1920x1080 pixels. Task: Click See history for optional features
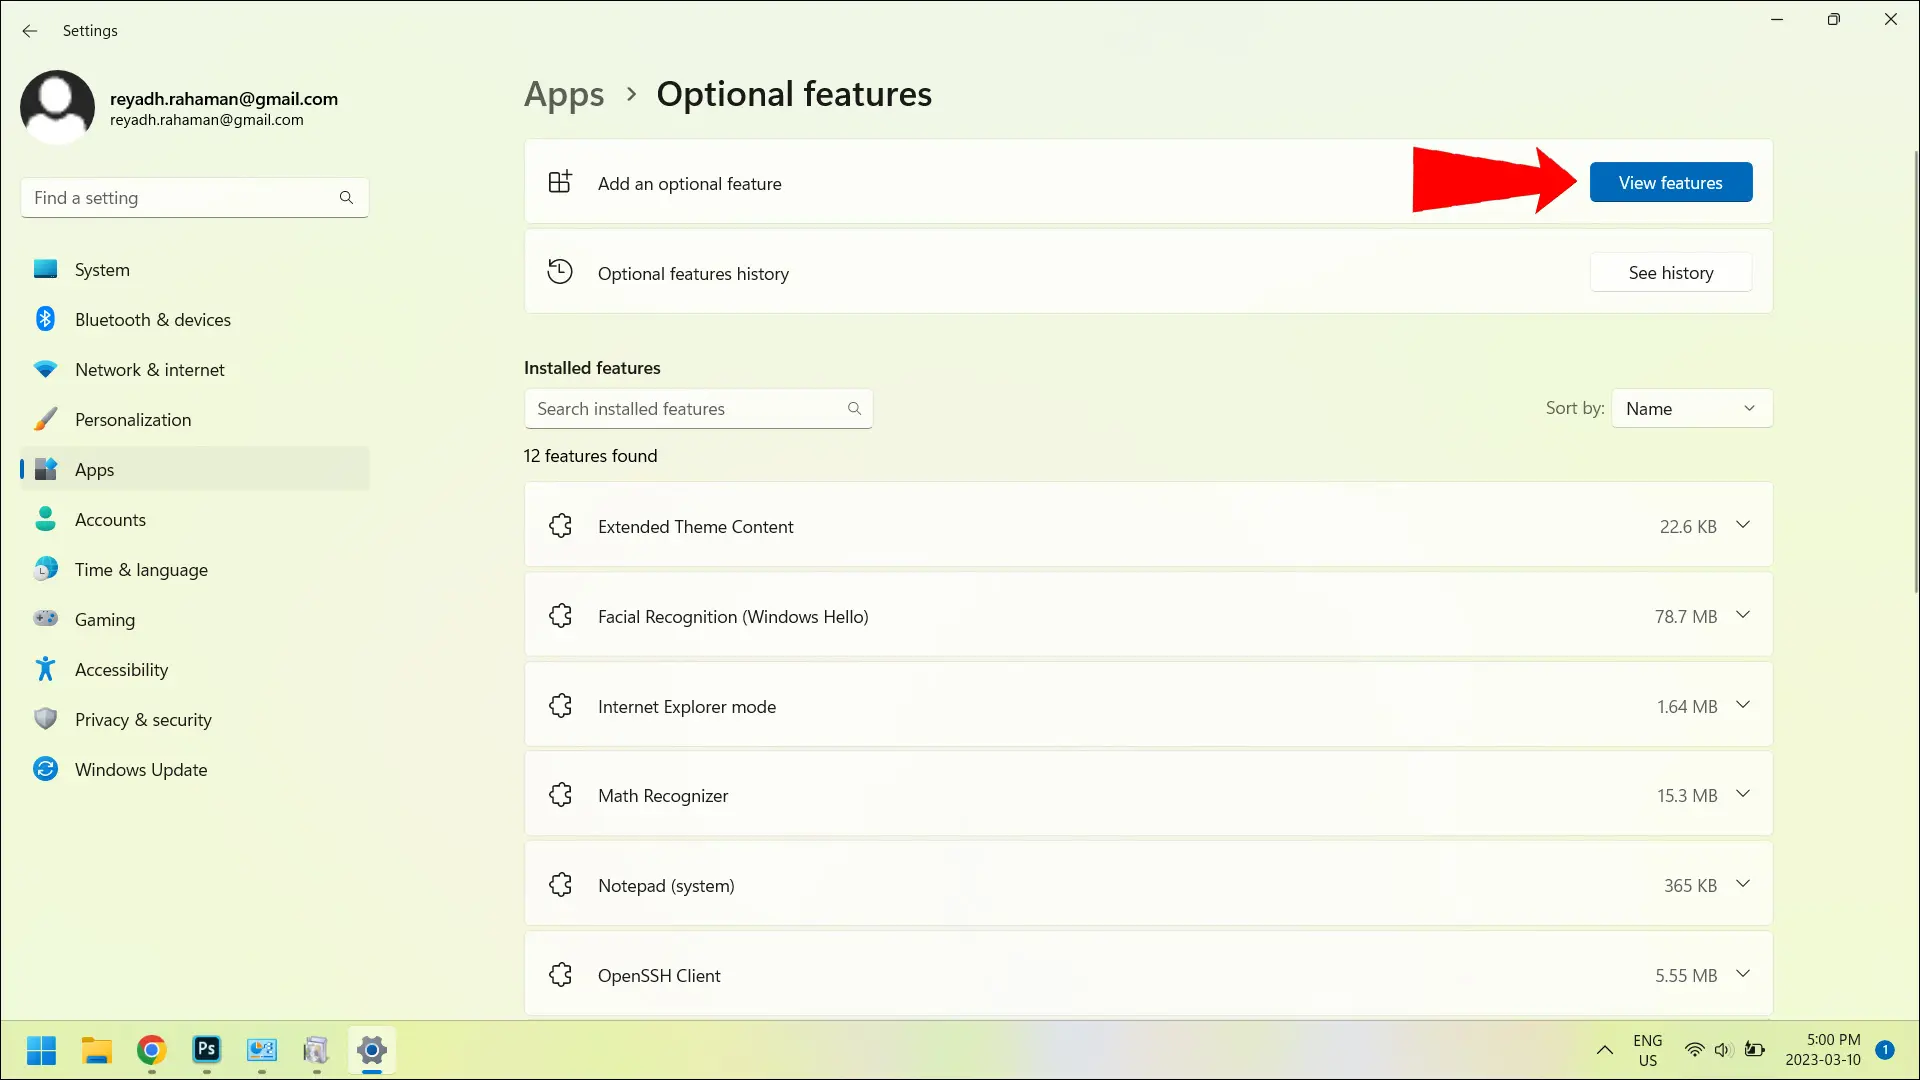coord(1671,272)
